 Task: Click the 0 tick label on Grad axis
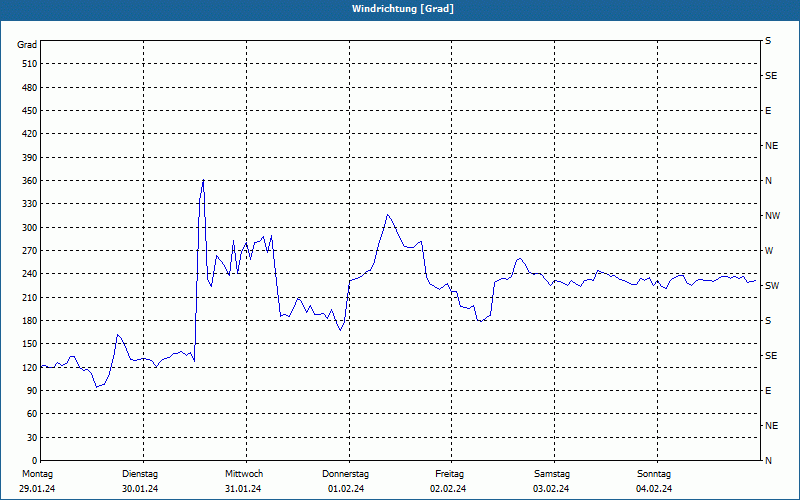tap(34, 461)
